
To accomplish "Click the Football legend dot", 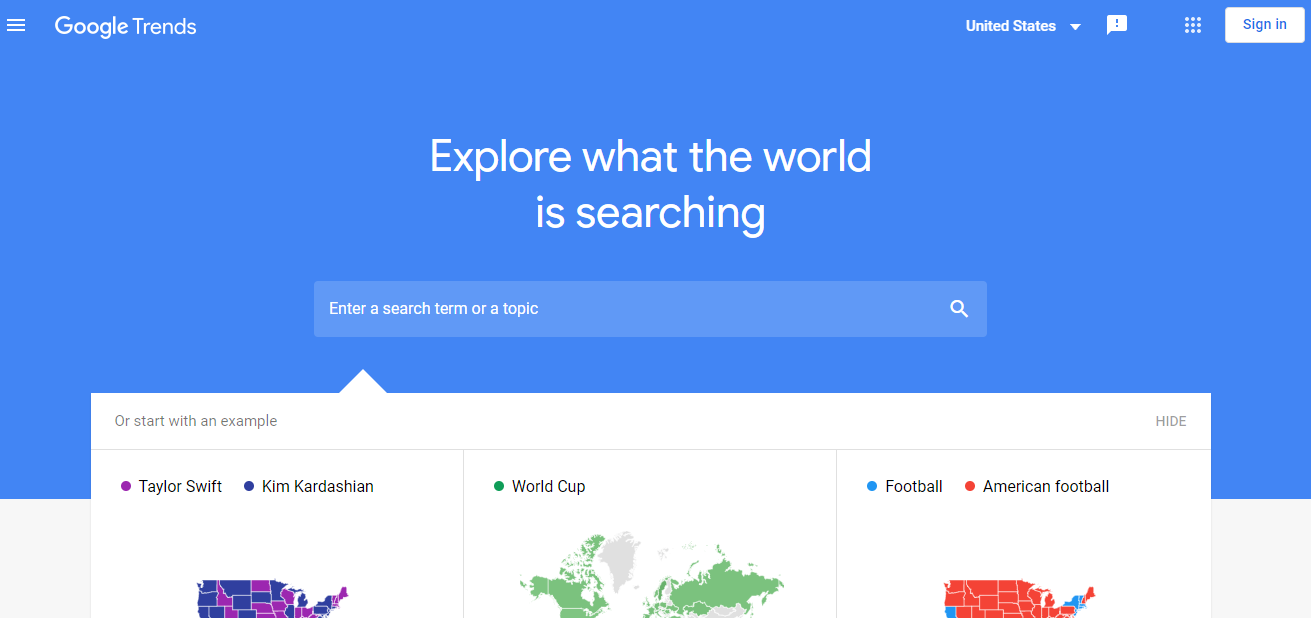I will tap(870, 486).
